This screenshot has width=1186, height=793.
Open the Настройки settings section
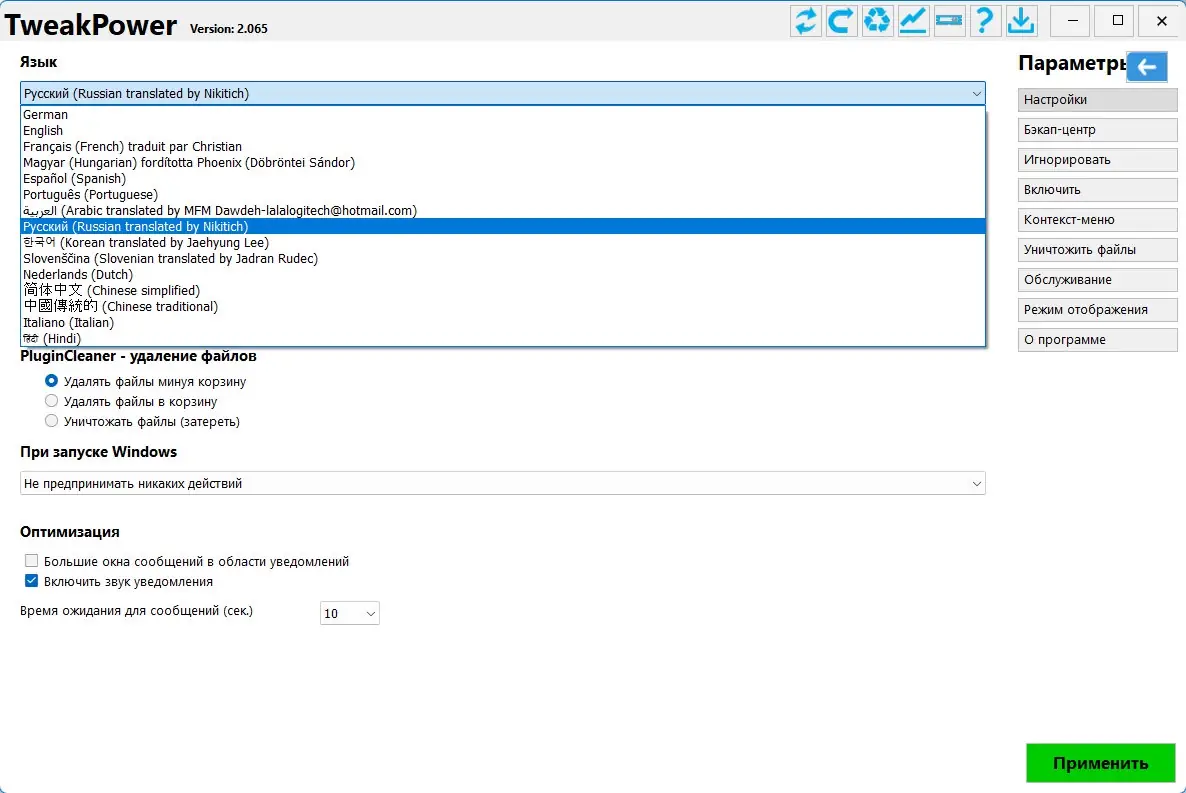(1098, 100)
